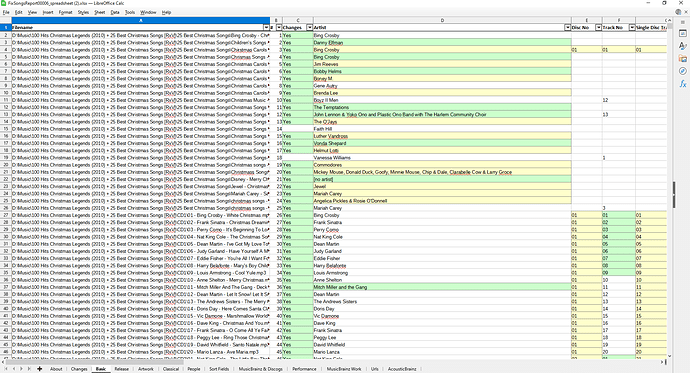The height and width of the screenshot is (373, 690).
Task: Open the sidebar Functions fx icon
Action: tap(683, 84)
